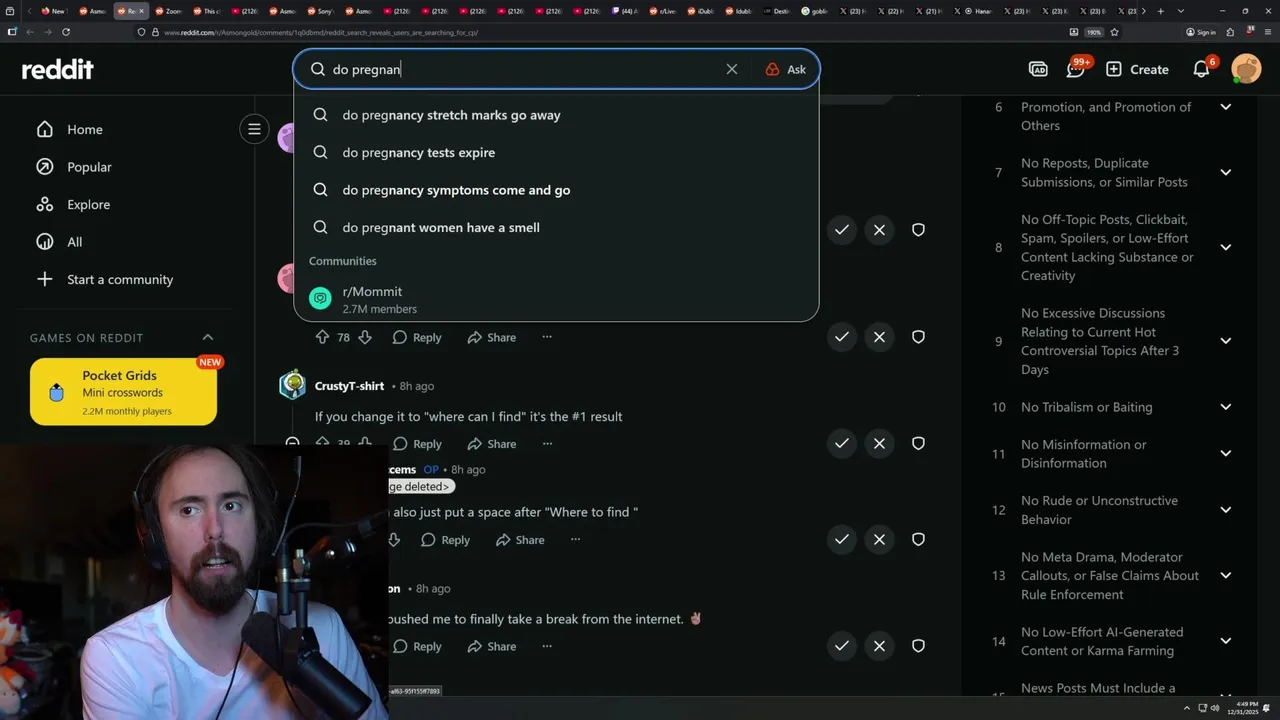1280x720 pixels.
Task: Click the hamburger sidebar collapse icon
Action: pyautogui.click(x=254, y=129)
